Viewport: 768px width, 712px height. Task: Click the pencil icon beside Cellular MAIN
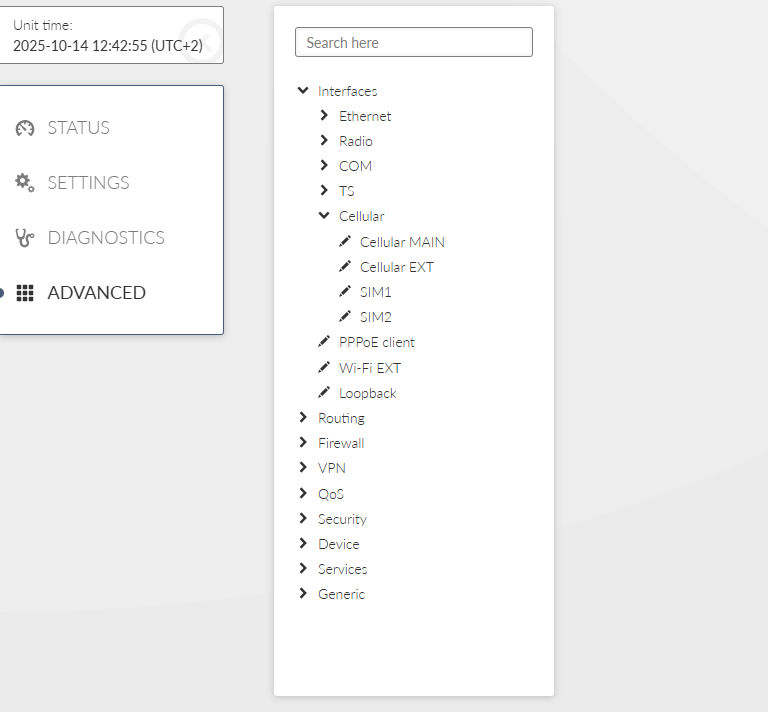point(345,242)
